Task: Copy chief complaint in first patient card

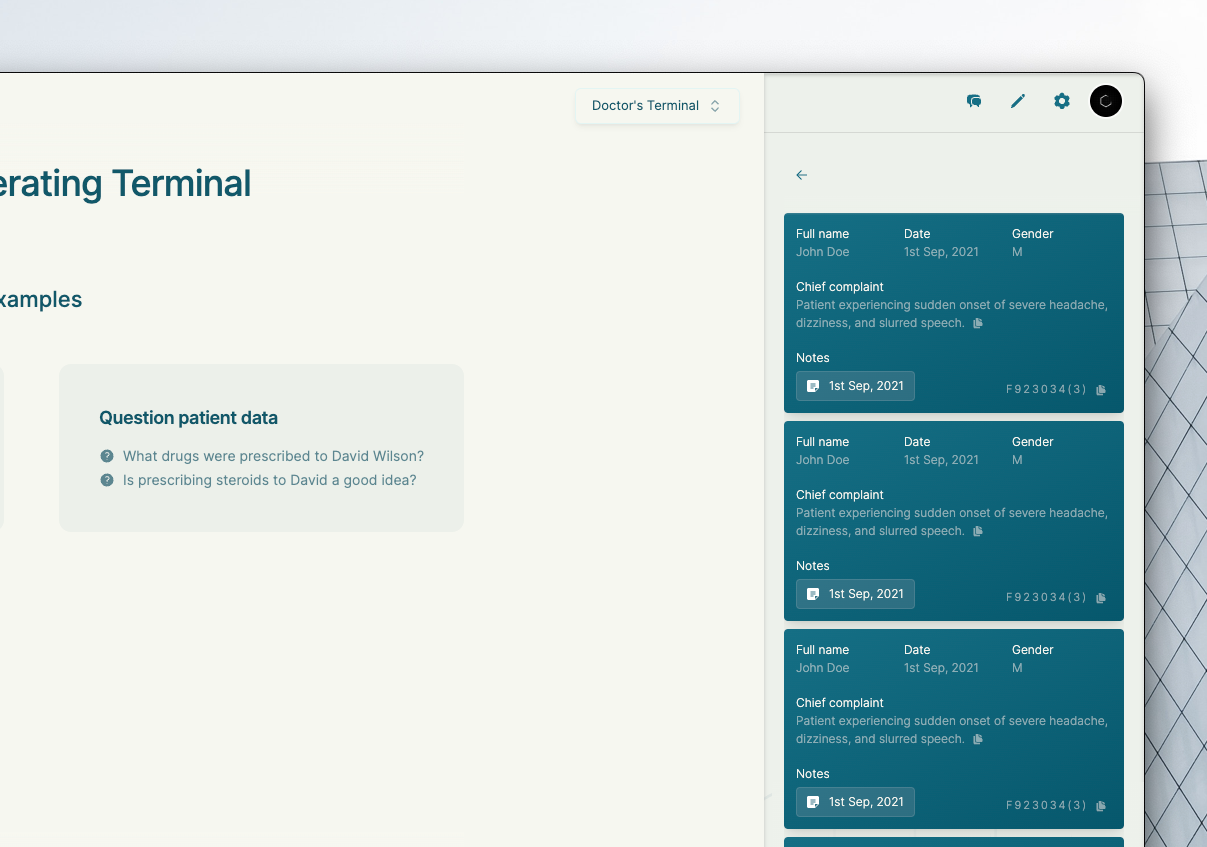Action: [x=978, y=323]
